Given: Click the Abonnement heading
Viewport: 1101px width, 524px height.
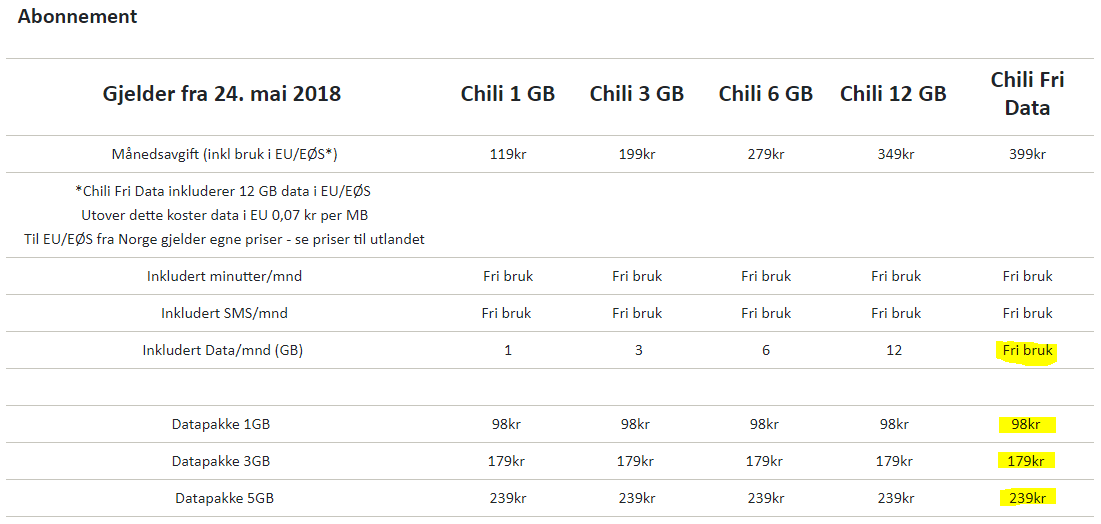Looking at the screenshot, I should (x=77, y=17).
